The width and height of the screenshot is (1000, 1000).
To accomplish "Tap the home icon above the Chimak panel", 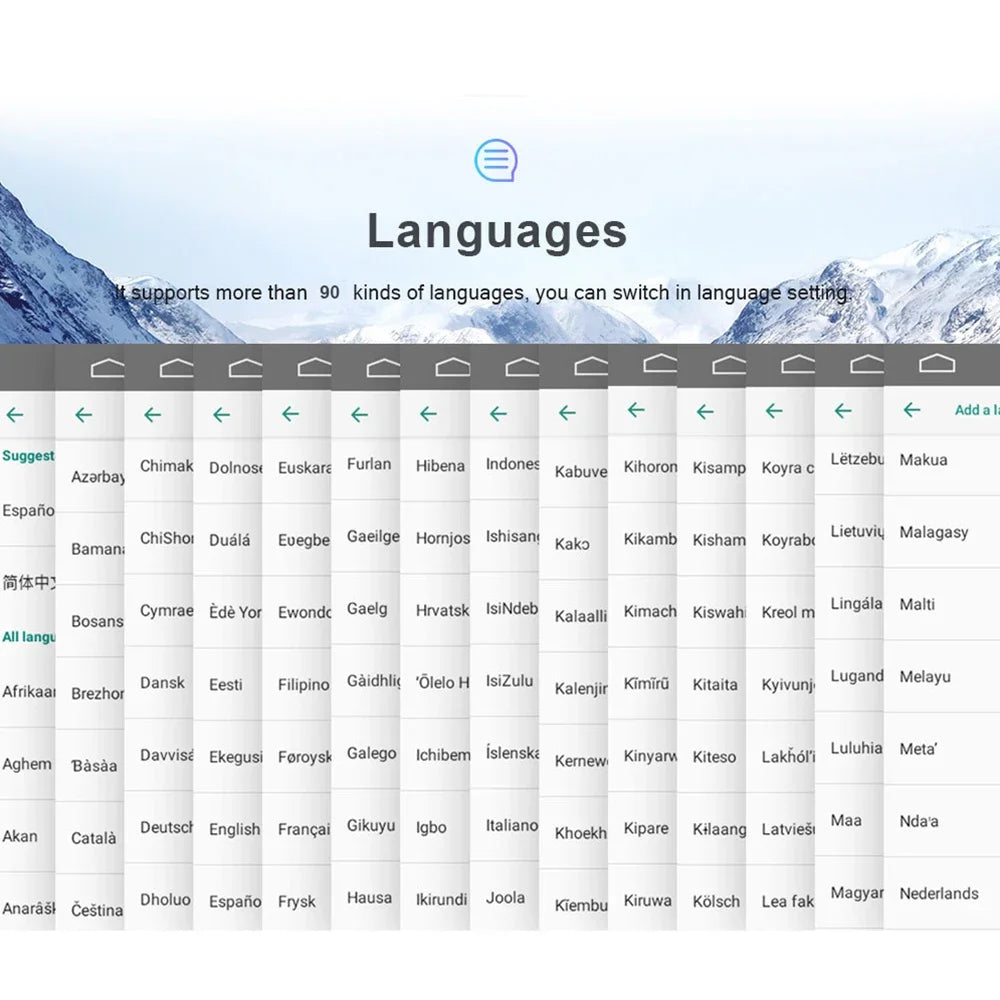I will pos(177,368).
